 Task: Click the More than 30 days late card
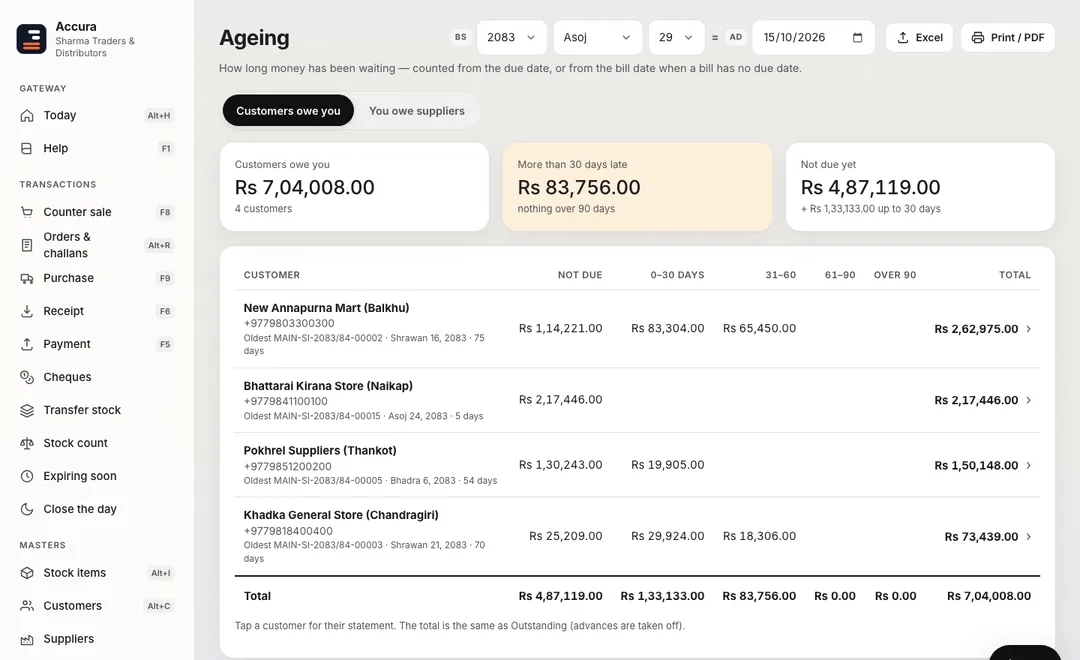[x=637, y=187]
